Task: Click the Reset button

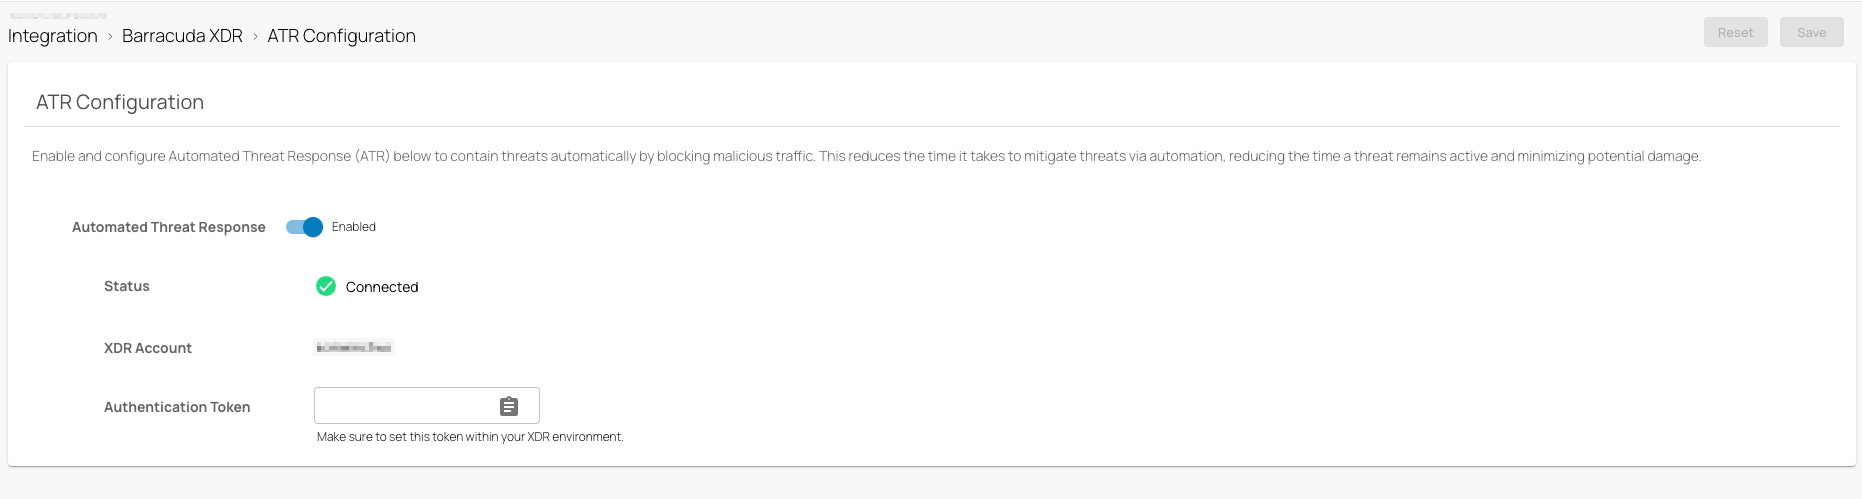Action: [x=1736, y=32]
